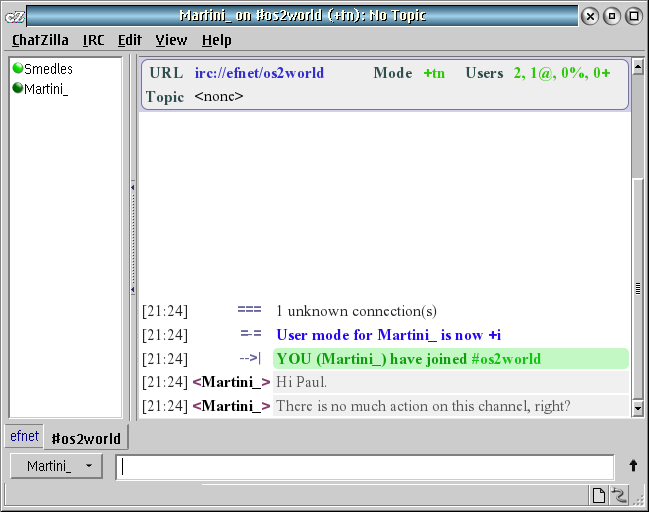The width and height of the screenshot is (649, 512).
Task: Click the window close X button
Action: tap(590, 17)
